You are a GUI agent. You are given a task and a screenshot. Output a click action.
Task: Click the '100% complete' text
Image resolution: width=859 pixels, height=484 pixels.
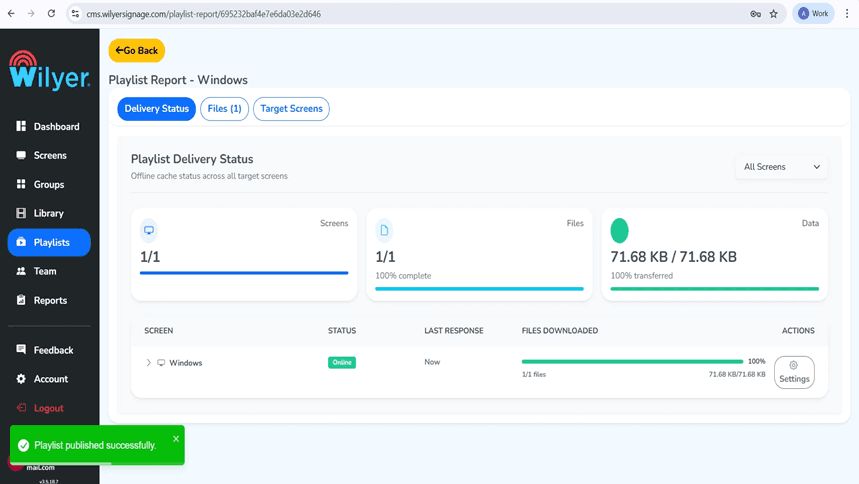tap(403, 276)
